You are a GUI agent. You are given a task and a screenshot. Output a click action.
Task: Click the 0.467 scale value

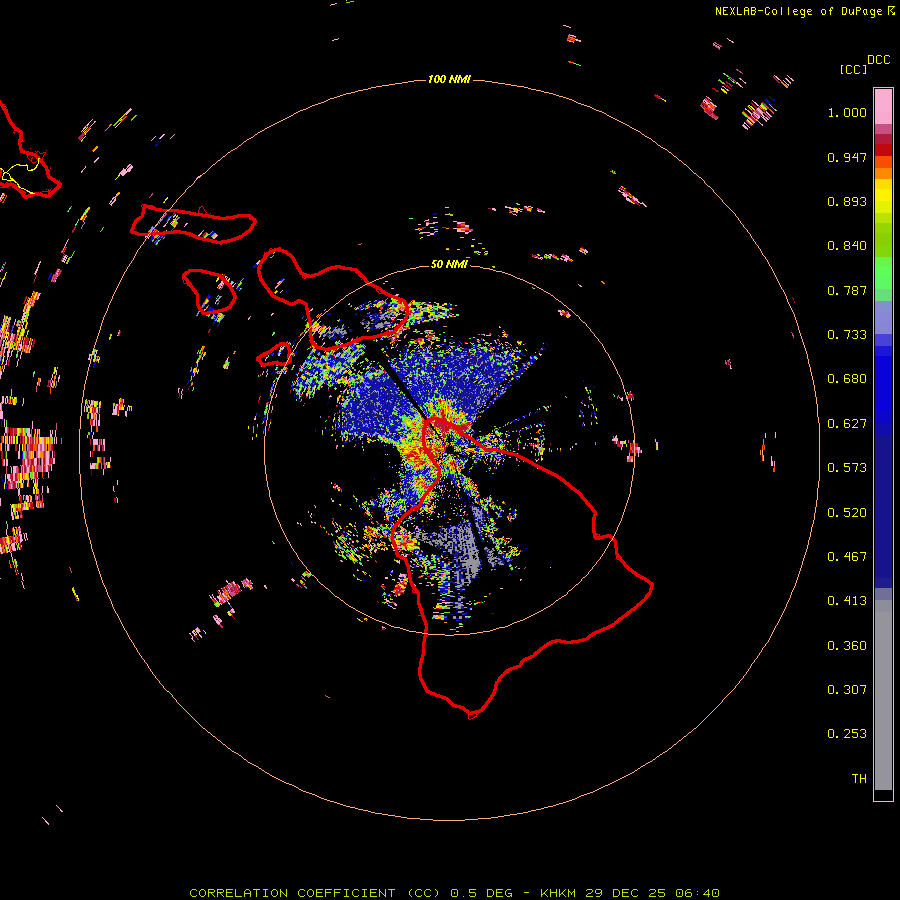click(x=847, y=557)
